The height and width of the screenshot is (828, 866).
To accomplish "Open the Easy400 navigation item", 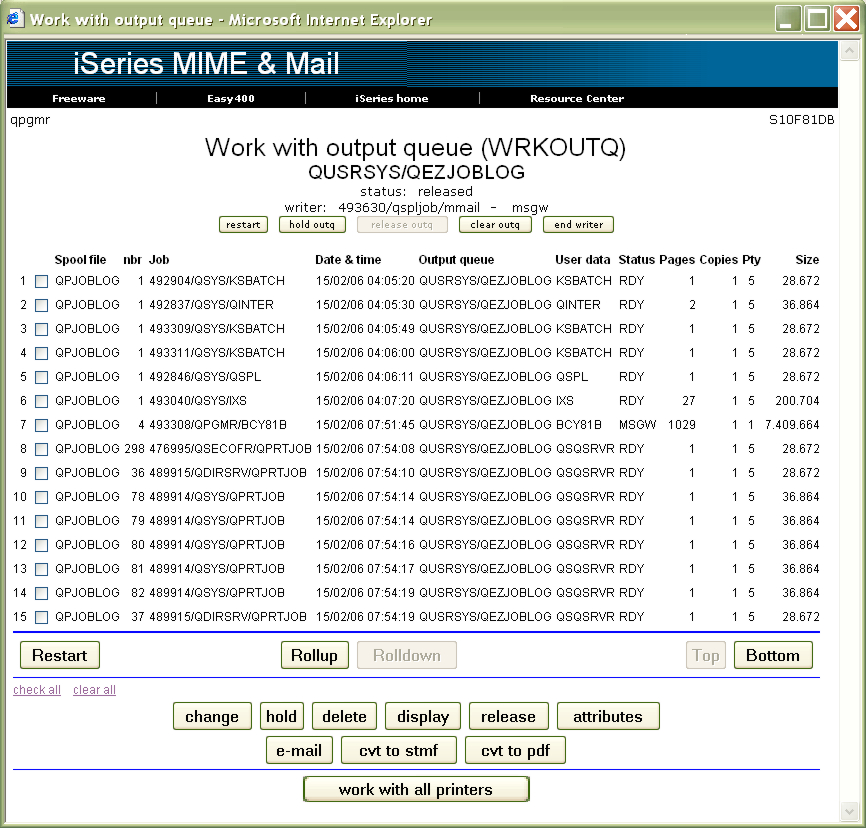I will pyautogui.click(x=231, y=98).
